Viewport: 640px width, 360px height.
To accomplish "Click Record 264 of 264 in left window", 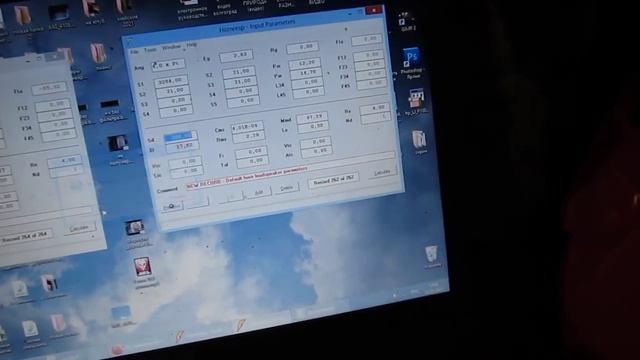I will (26, 237).
